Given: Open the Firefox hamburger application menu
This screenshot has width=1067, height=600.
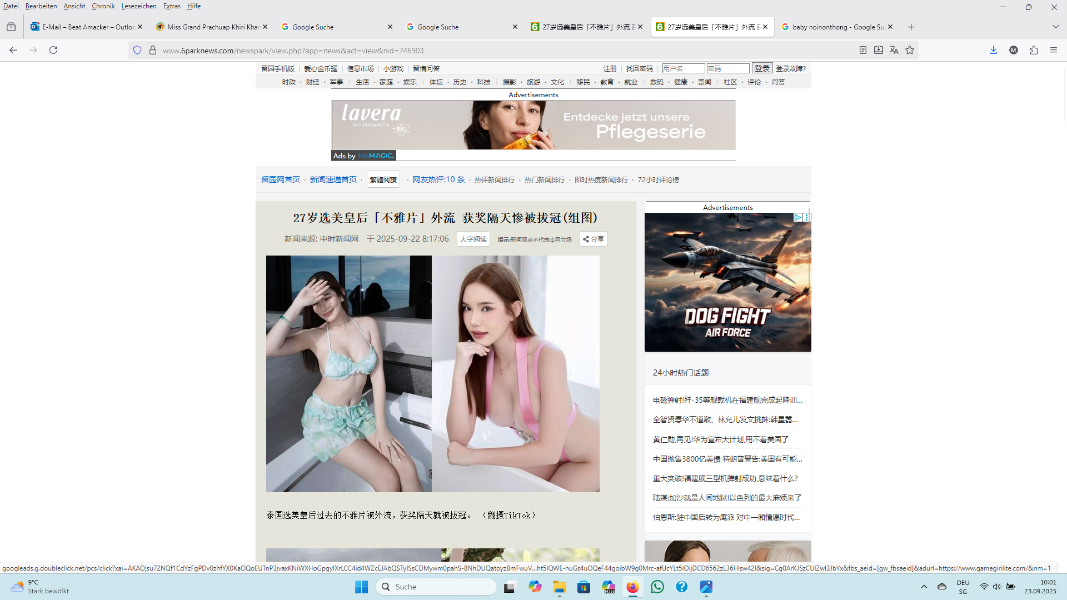Looking at the screenshot, I should tap(1053, 50).
